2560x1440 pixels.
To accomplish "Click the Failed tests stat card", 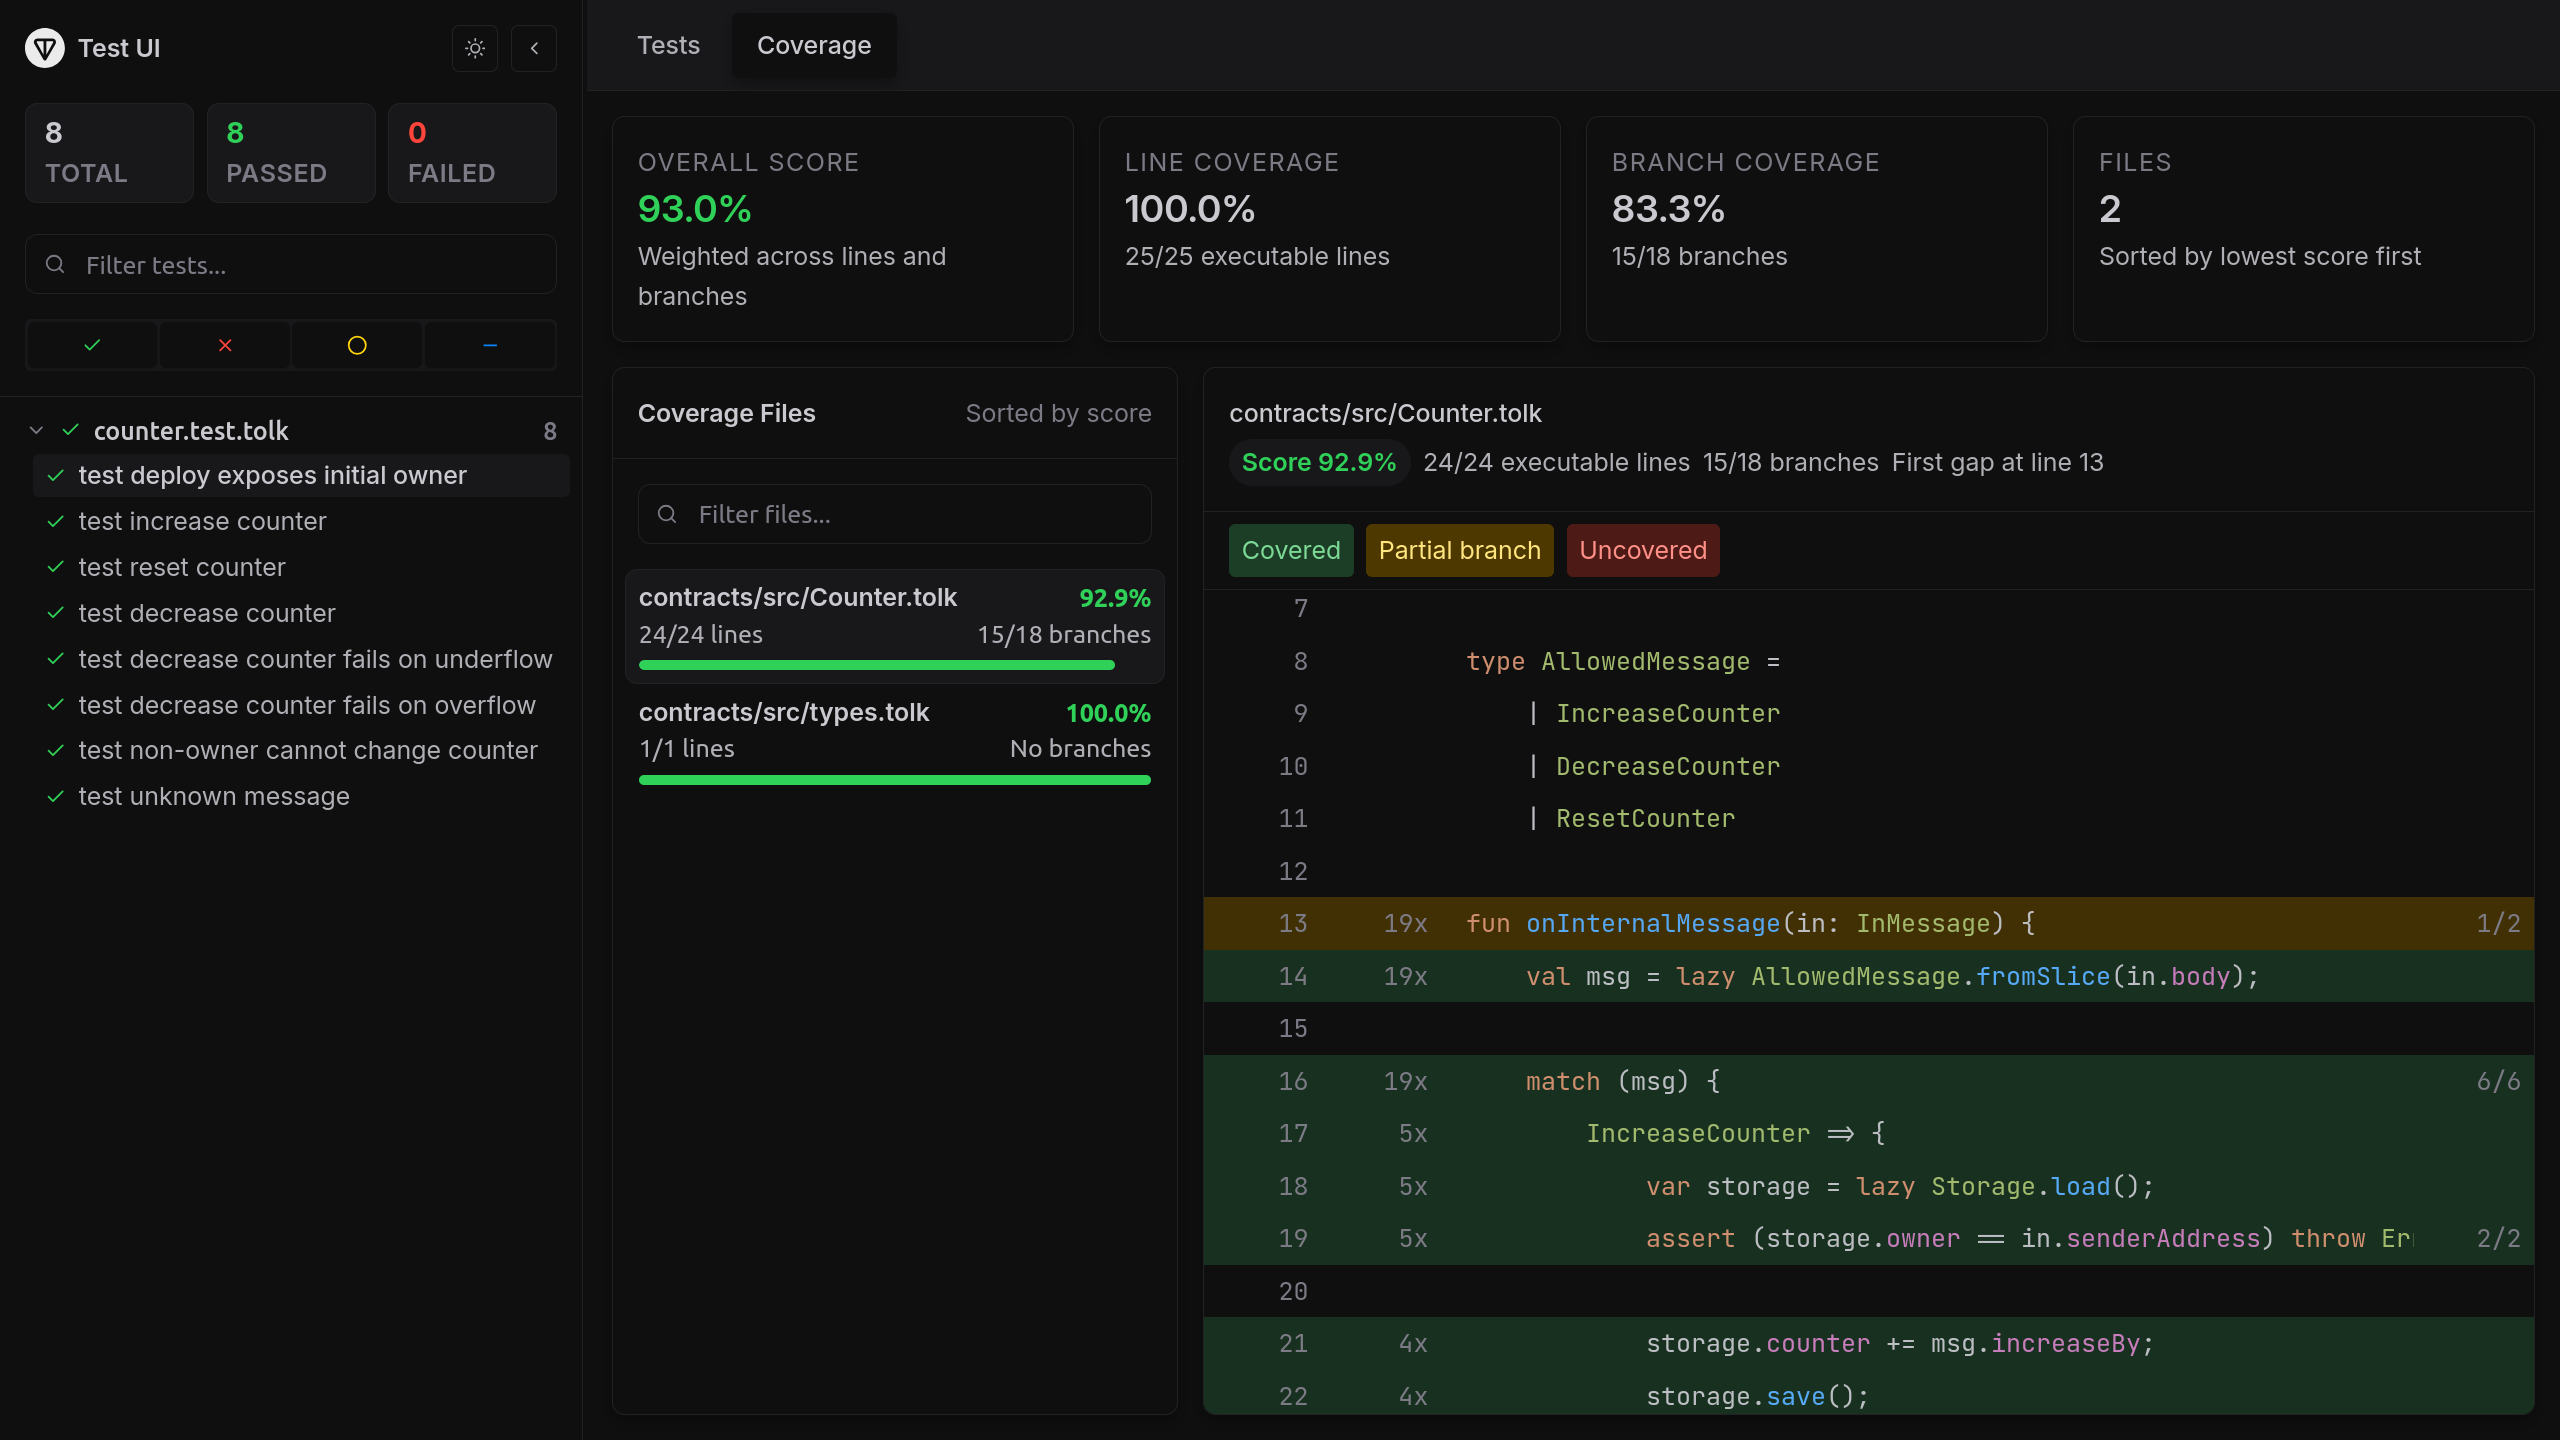I will click(472, 153).
